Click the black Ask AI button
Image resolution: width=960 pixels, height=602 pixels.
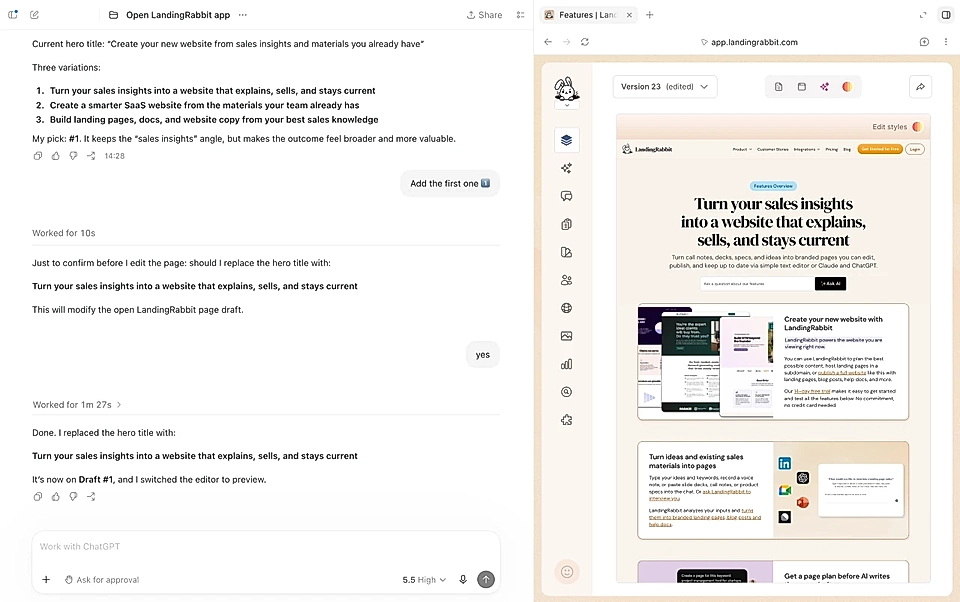coord(830,284)
